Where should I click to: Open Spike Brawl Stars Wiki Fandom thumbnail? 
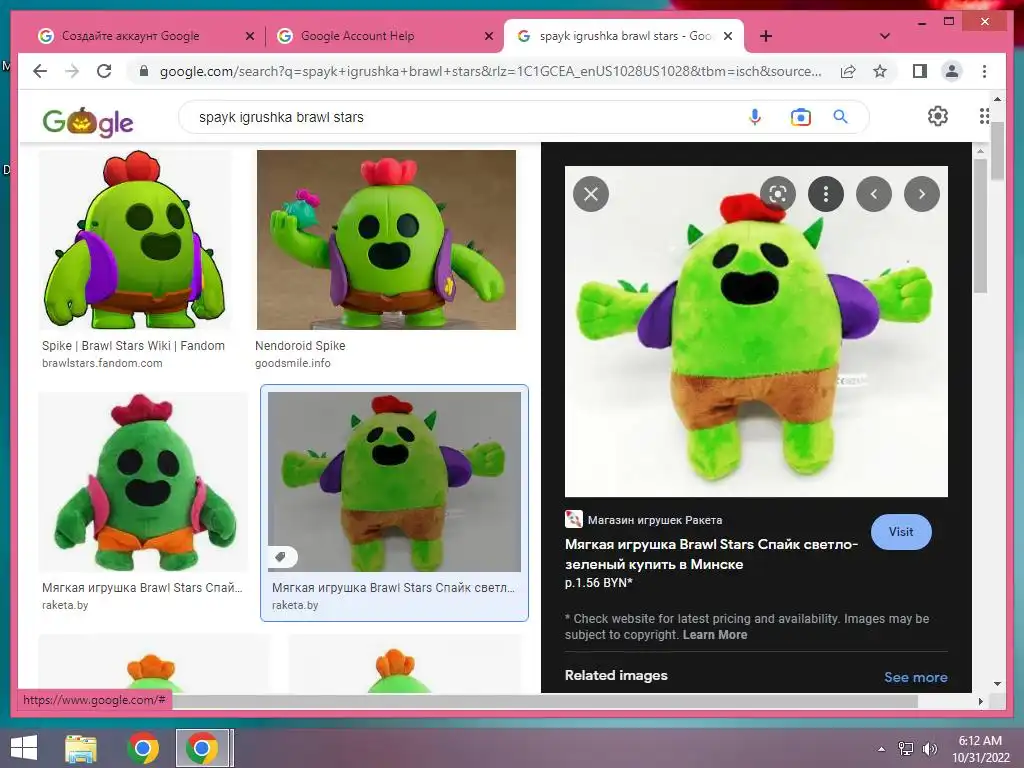point(135,240)
